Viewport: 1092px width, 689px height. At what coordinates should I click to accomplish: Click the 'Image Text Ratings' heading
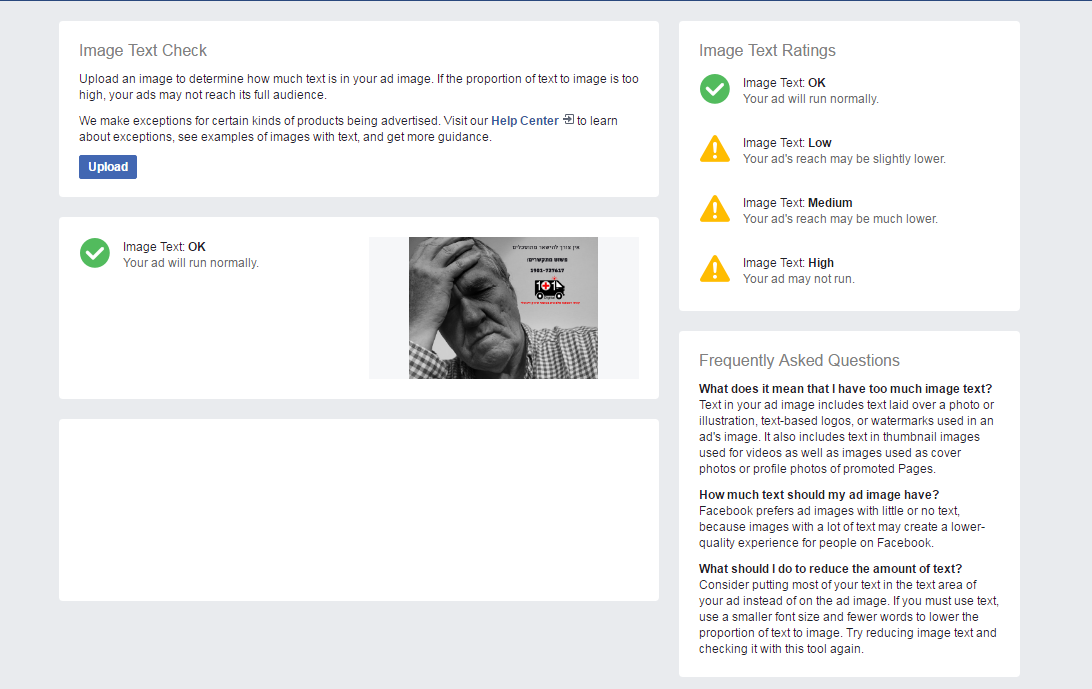tap(767, 51)
